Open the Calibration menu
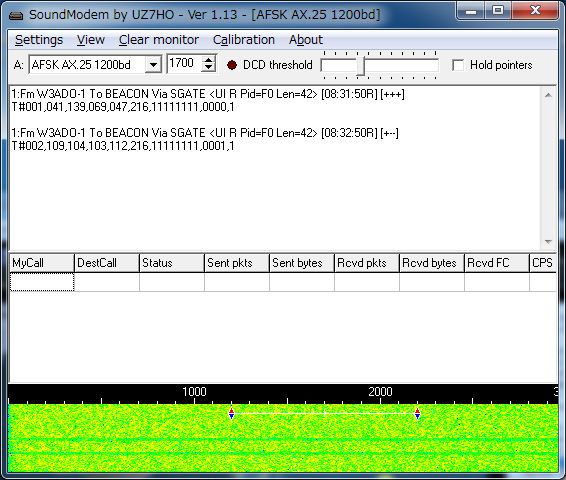The image size is (566, 480). click(x=244, y=40)
